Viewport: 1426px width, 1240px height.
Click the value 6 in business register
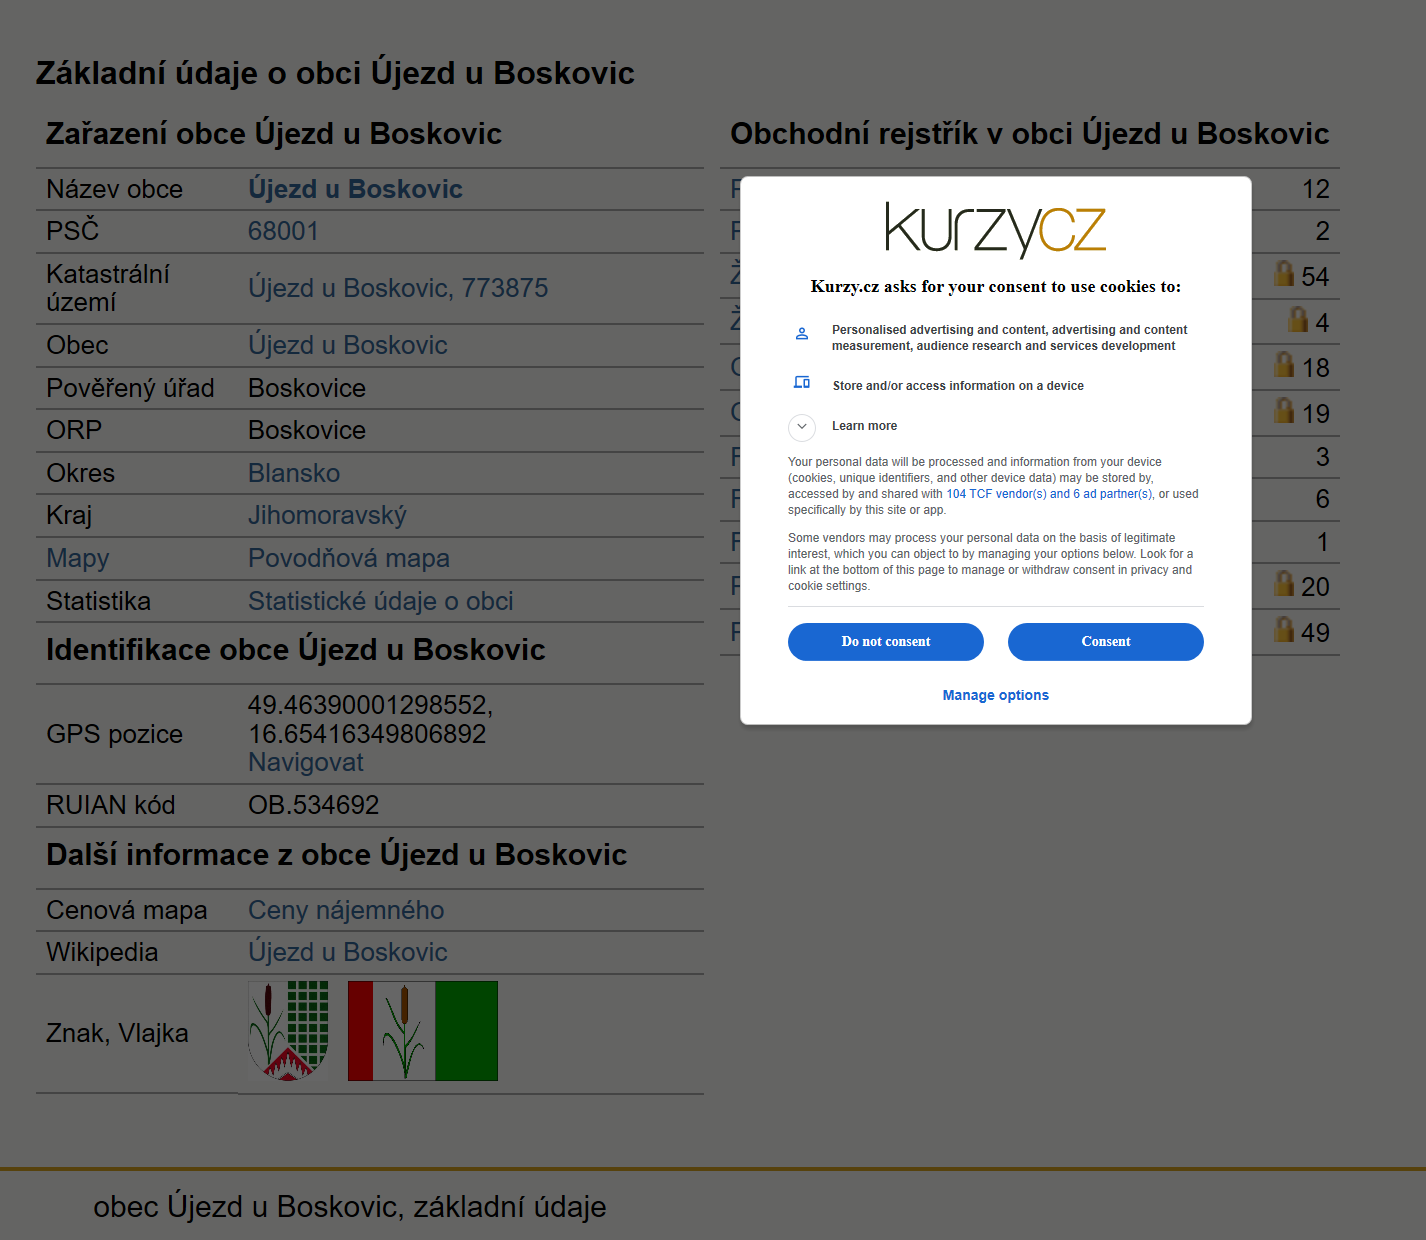[x=1322, y=499]
